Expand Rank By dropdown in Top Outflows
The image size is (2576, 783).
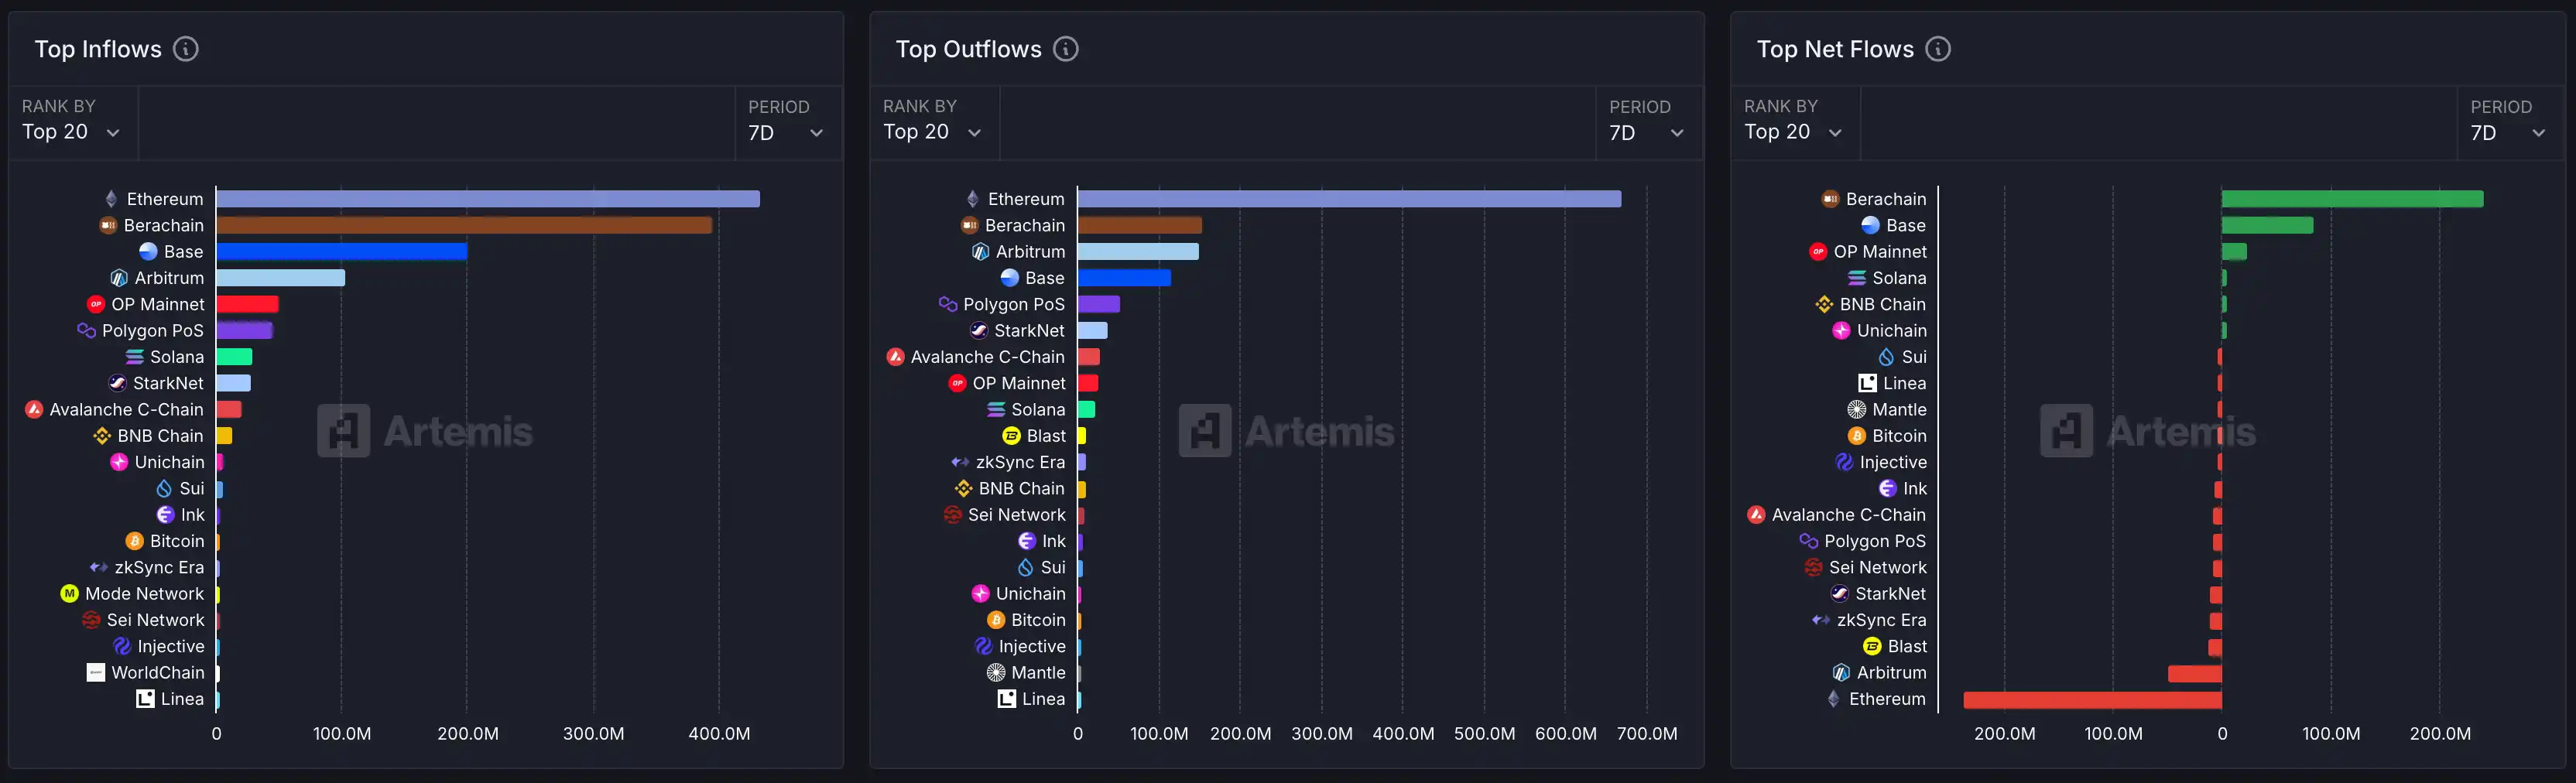(931, 132)
